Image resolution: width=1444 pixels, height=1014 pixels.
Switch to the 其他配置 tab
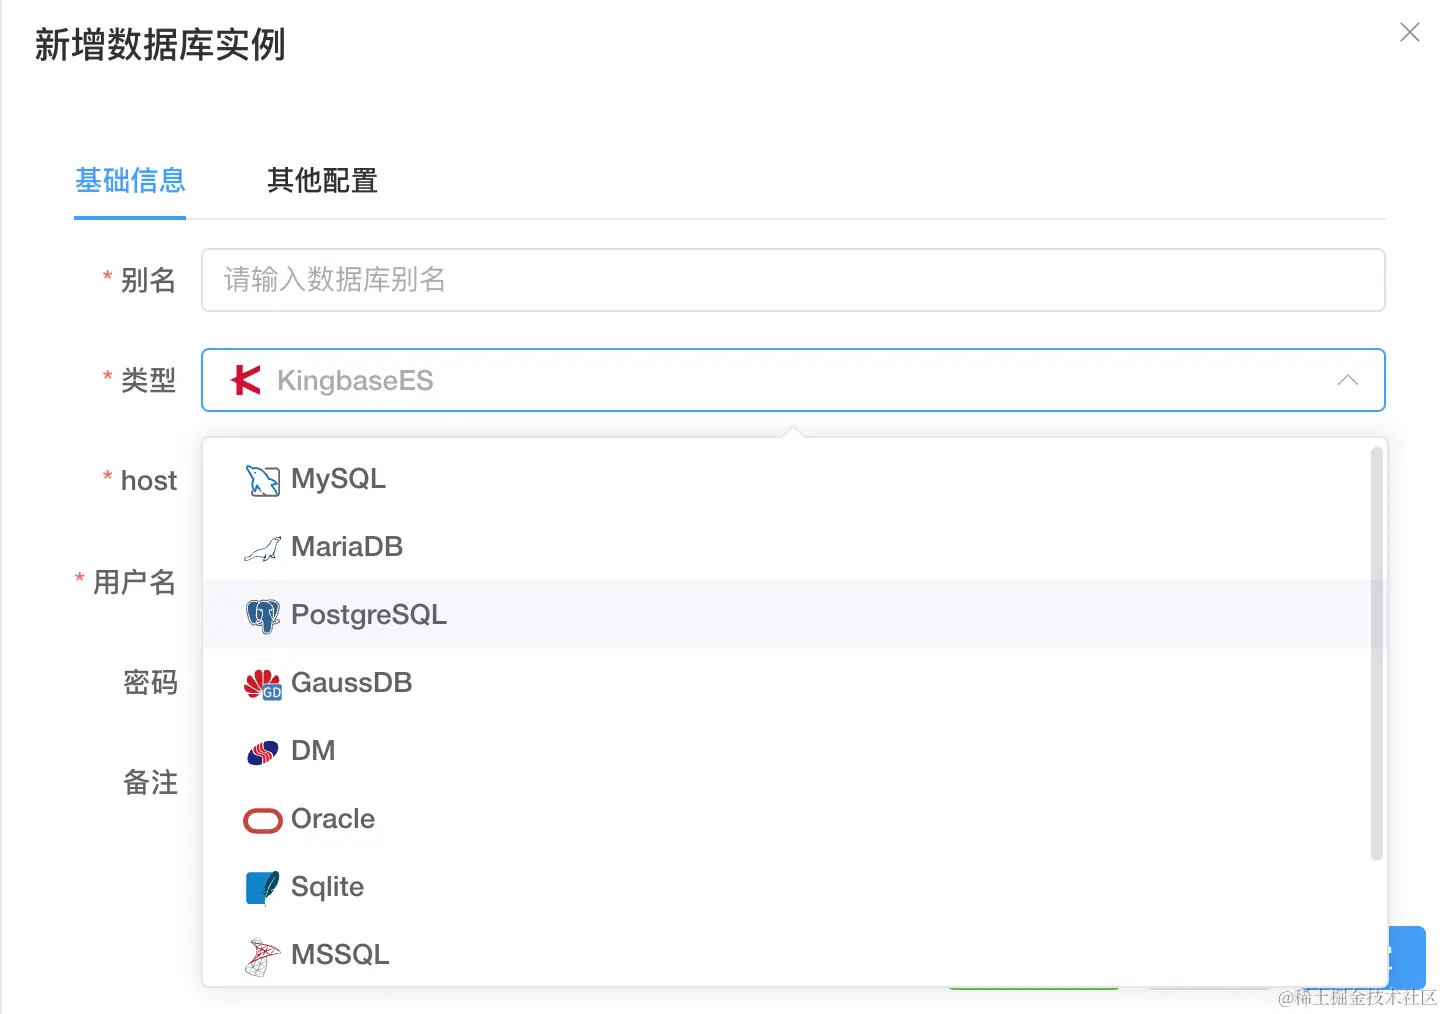321,181
